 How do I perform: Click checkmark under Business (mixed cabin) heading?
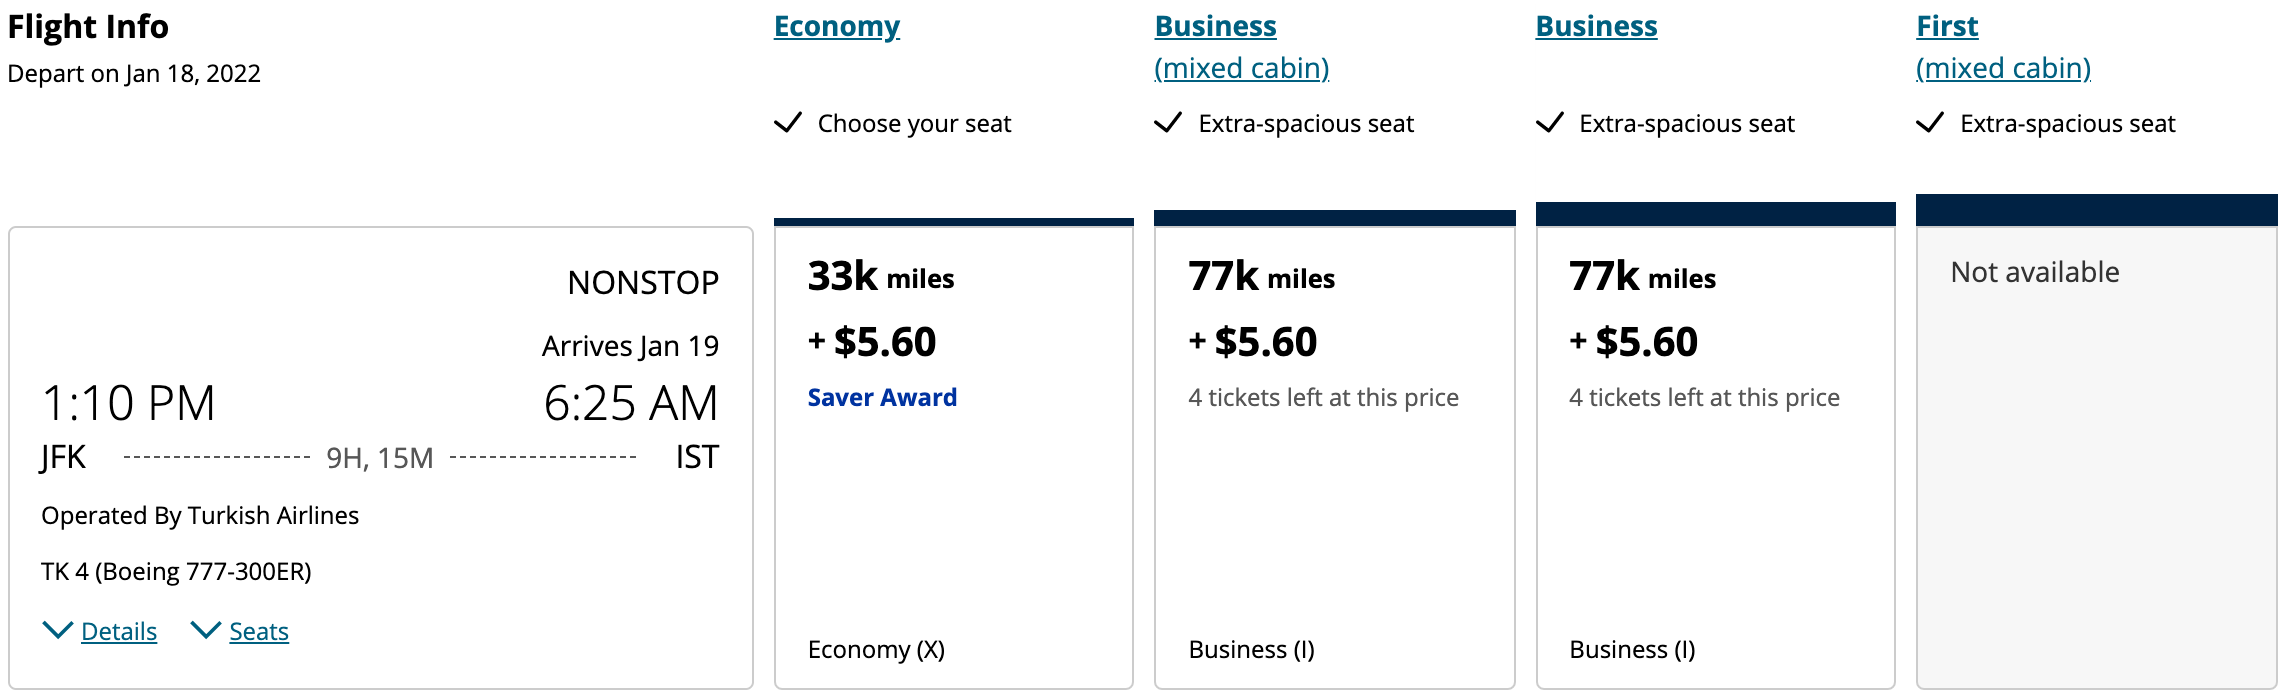pyautogui.click(x=1168, y=123)
